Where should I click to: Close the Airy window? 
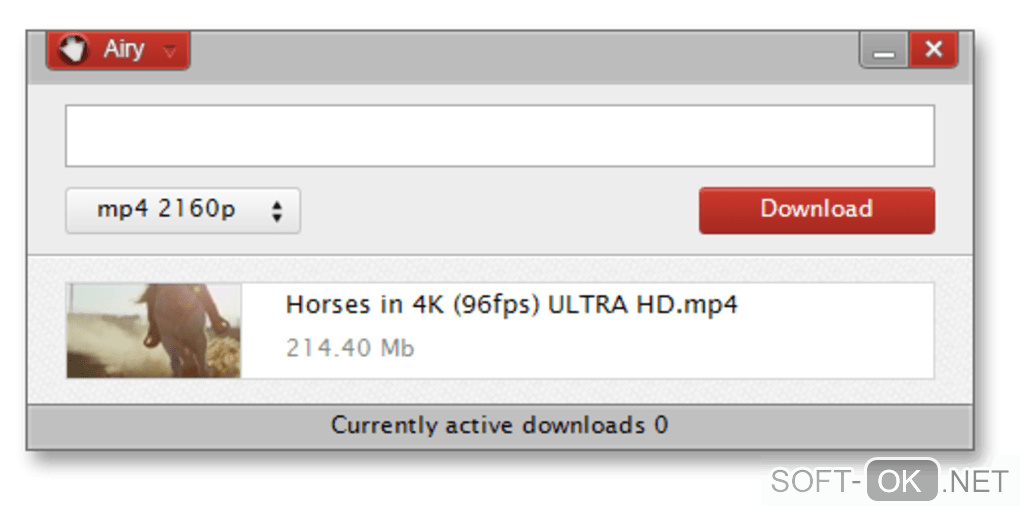pyautogui.click(x=933, y=49)
